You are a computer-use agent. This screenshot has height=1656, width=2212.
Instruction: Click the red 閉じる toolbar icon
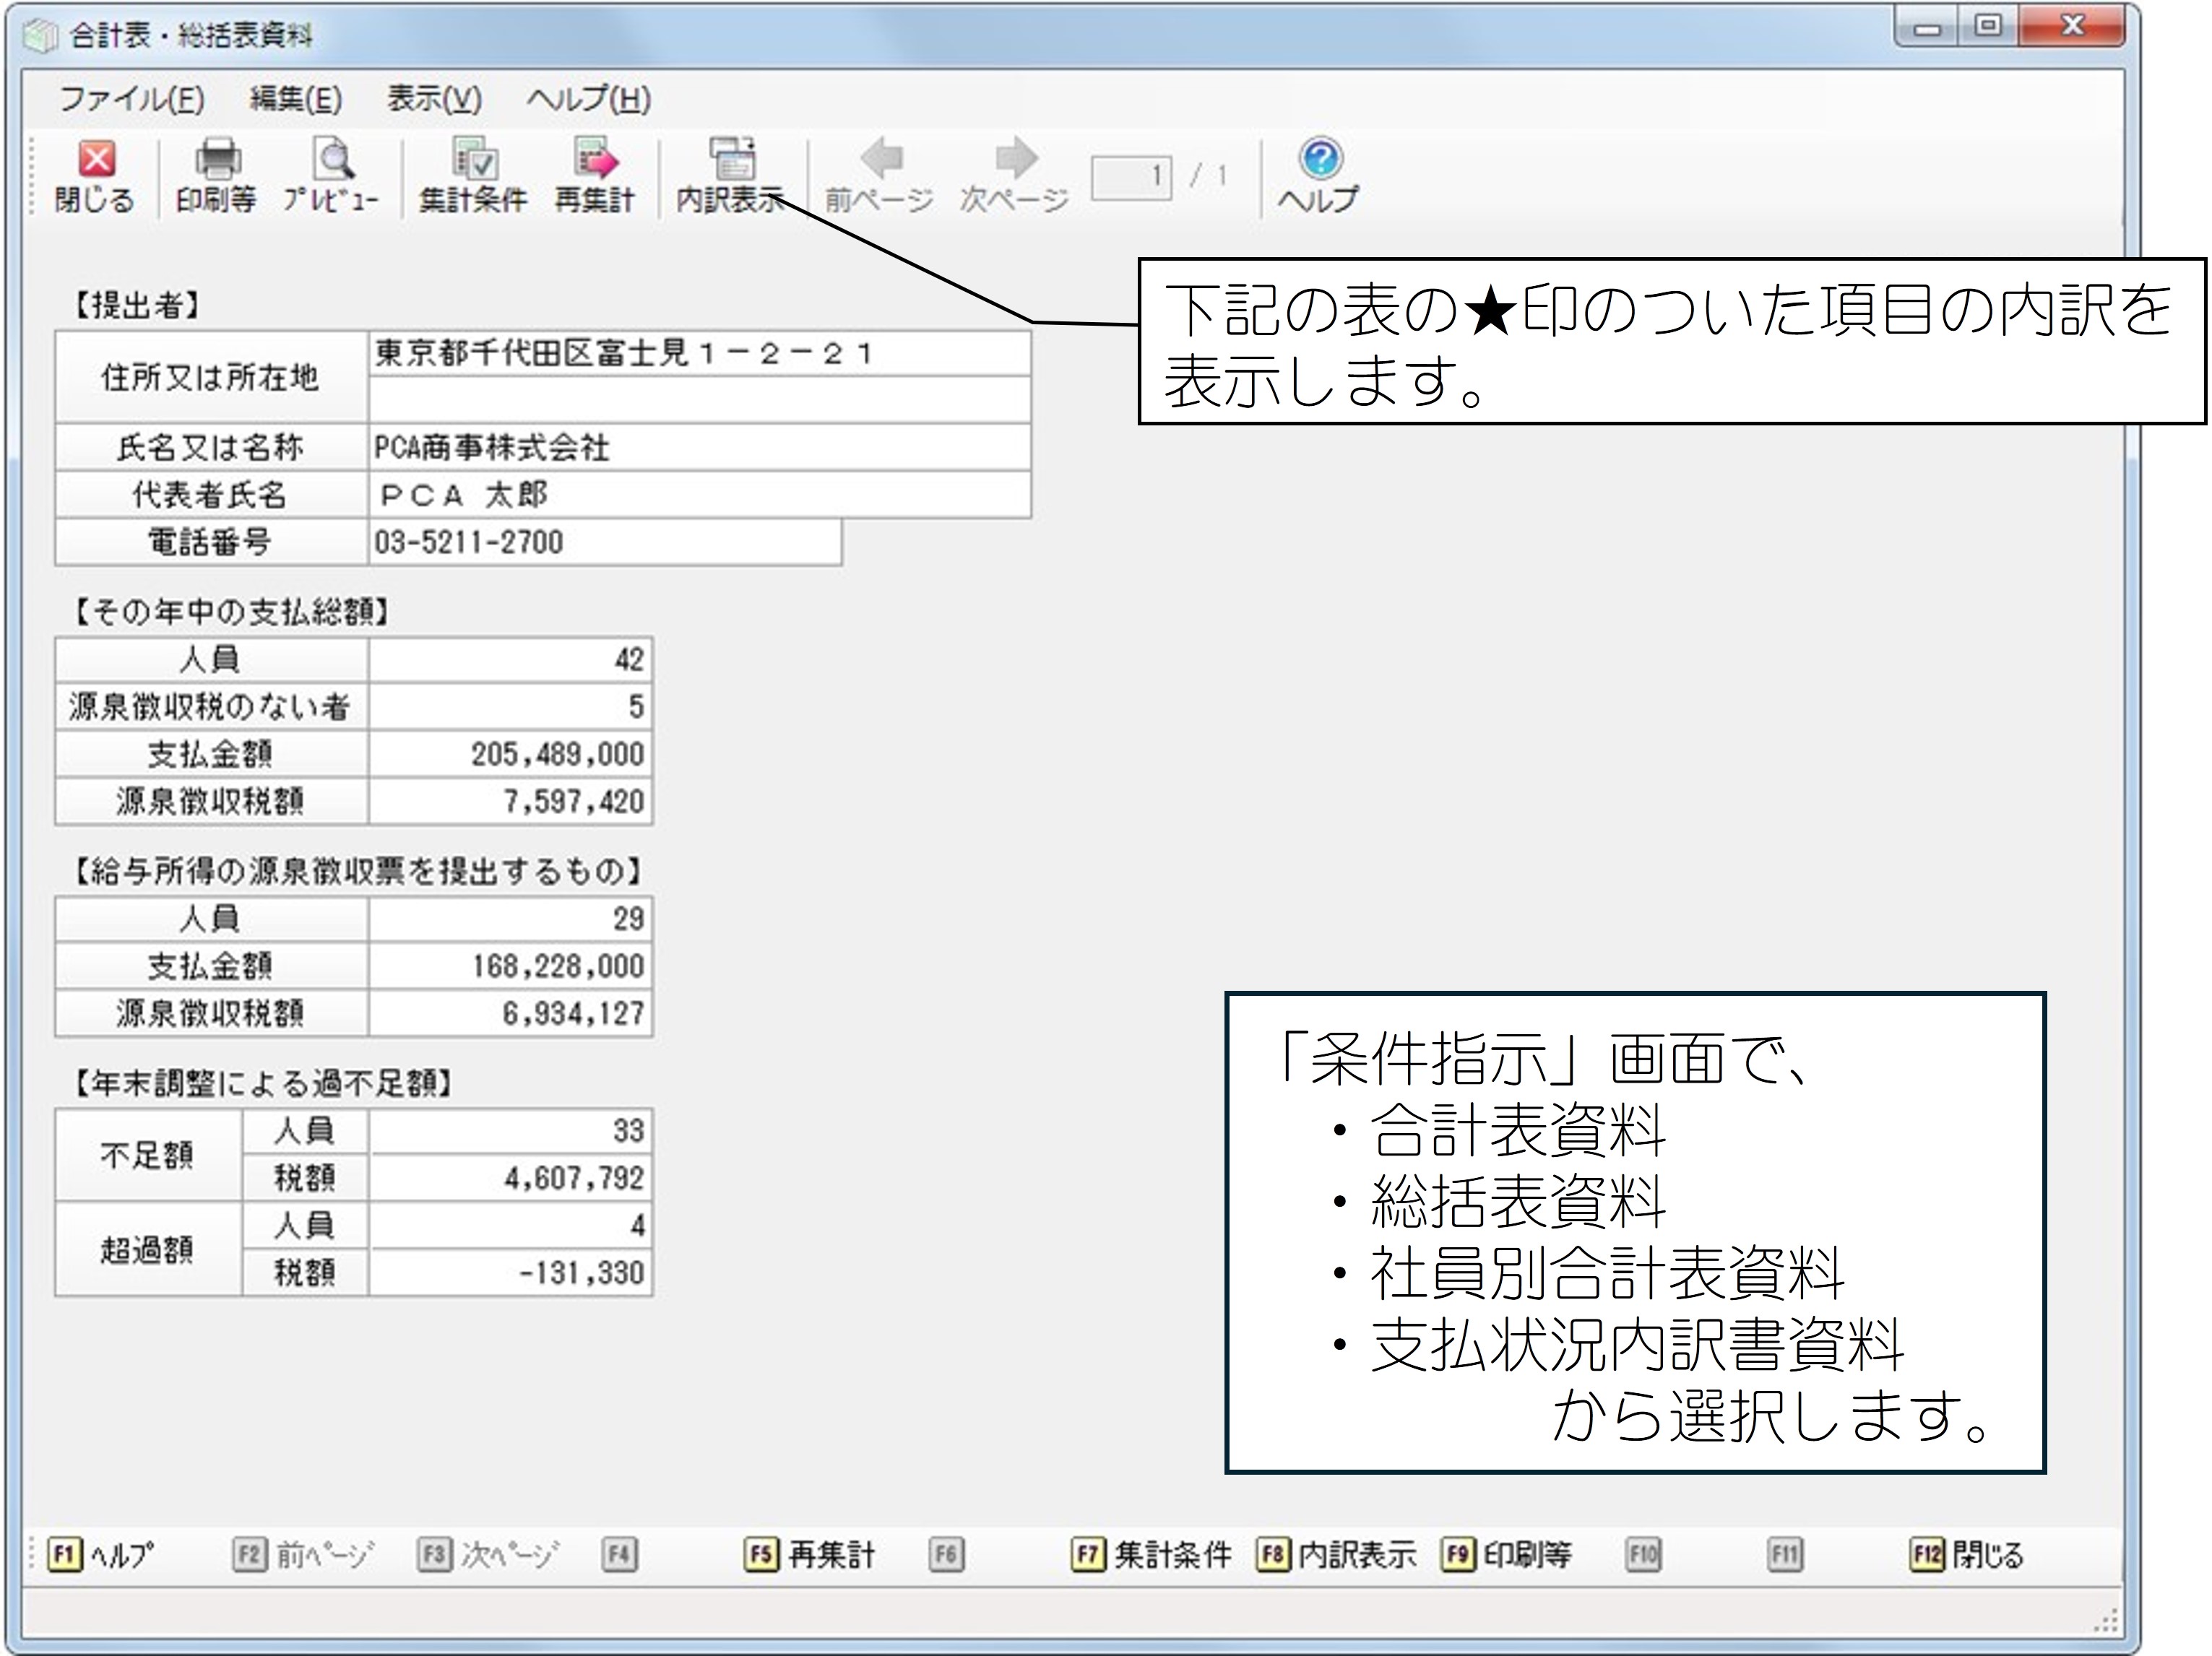[x=96, y=160]
